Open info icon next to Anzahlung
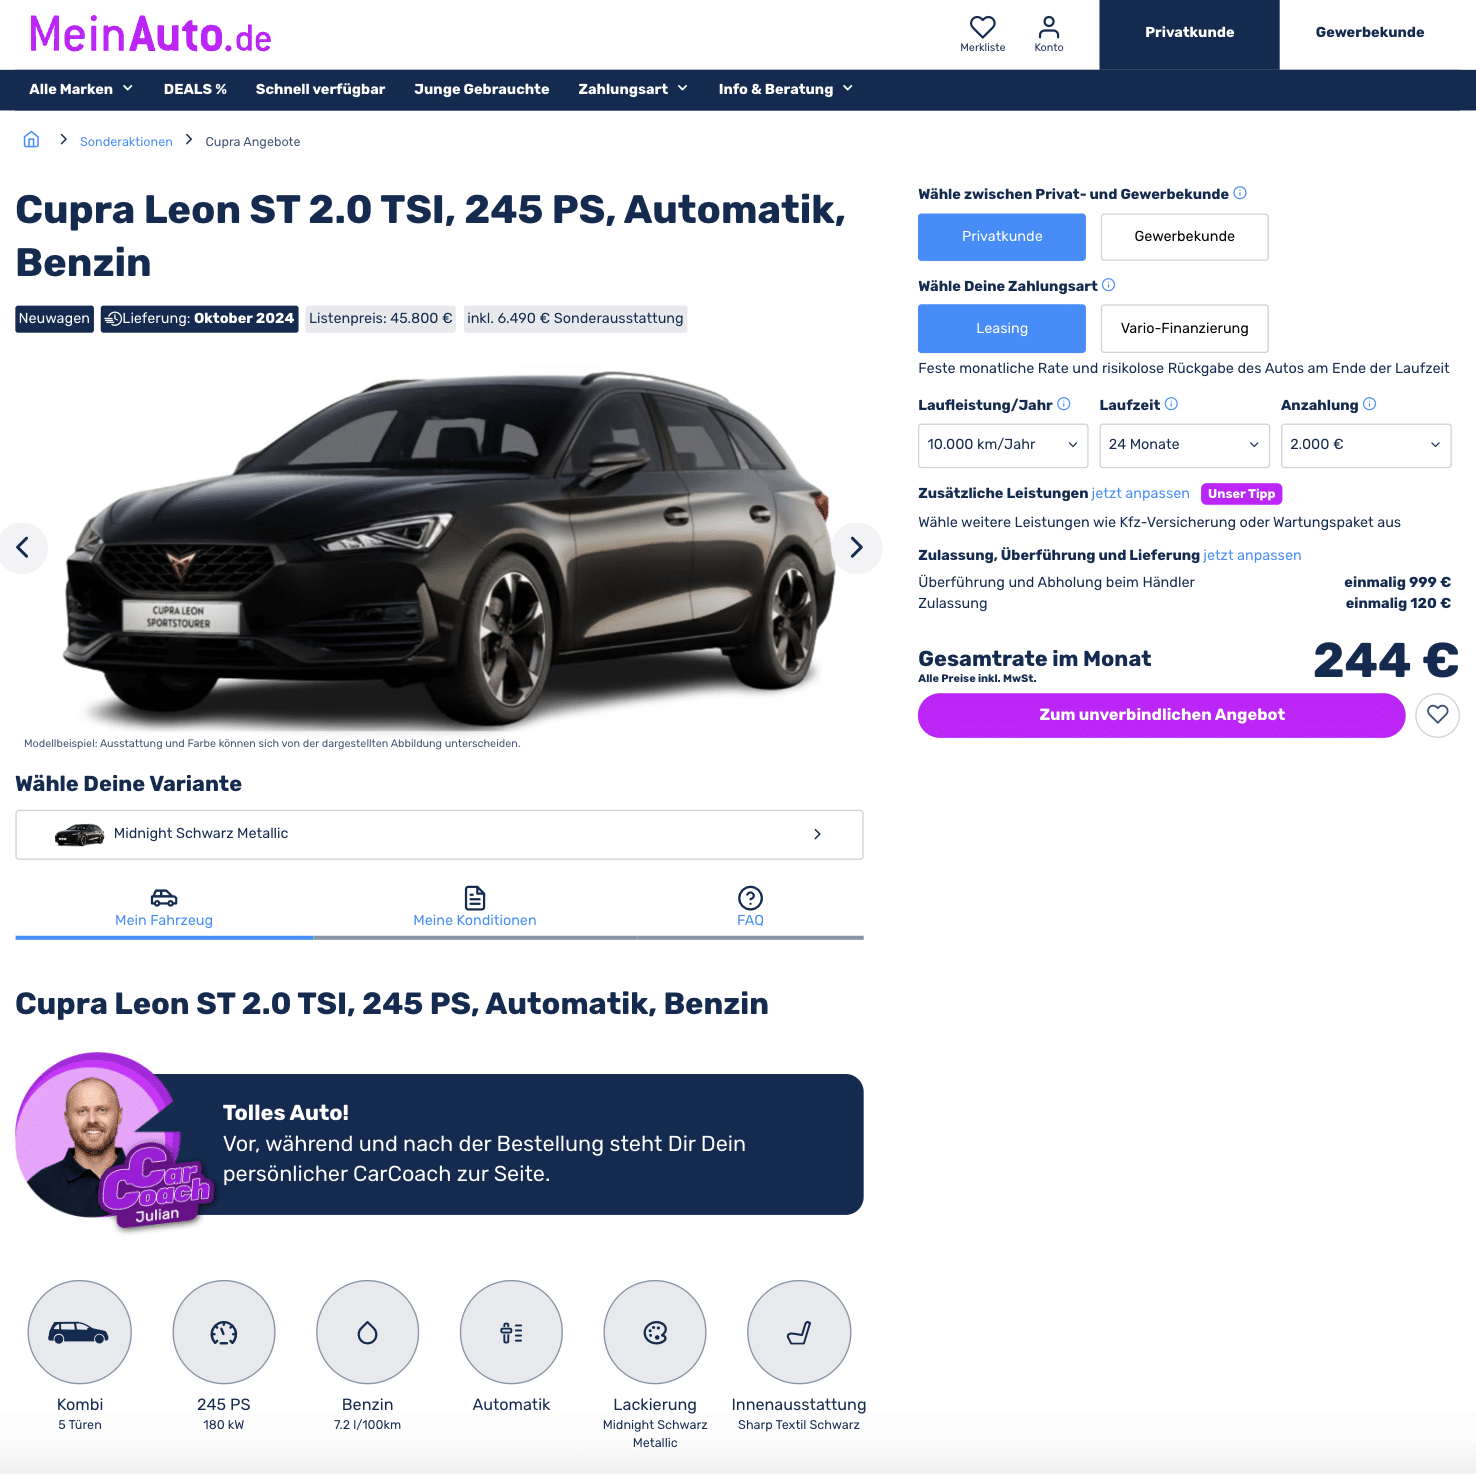 click(x=1370, y=404)
